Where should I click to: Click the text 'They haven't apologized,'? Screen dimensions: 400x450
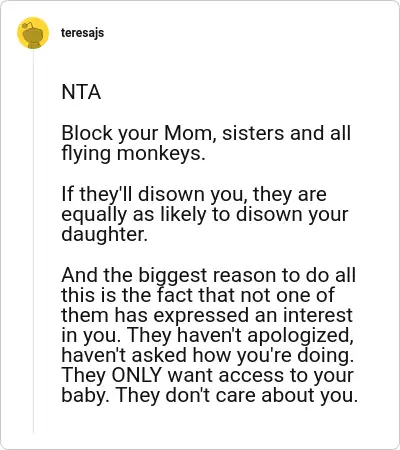coord(240,335)
